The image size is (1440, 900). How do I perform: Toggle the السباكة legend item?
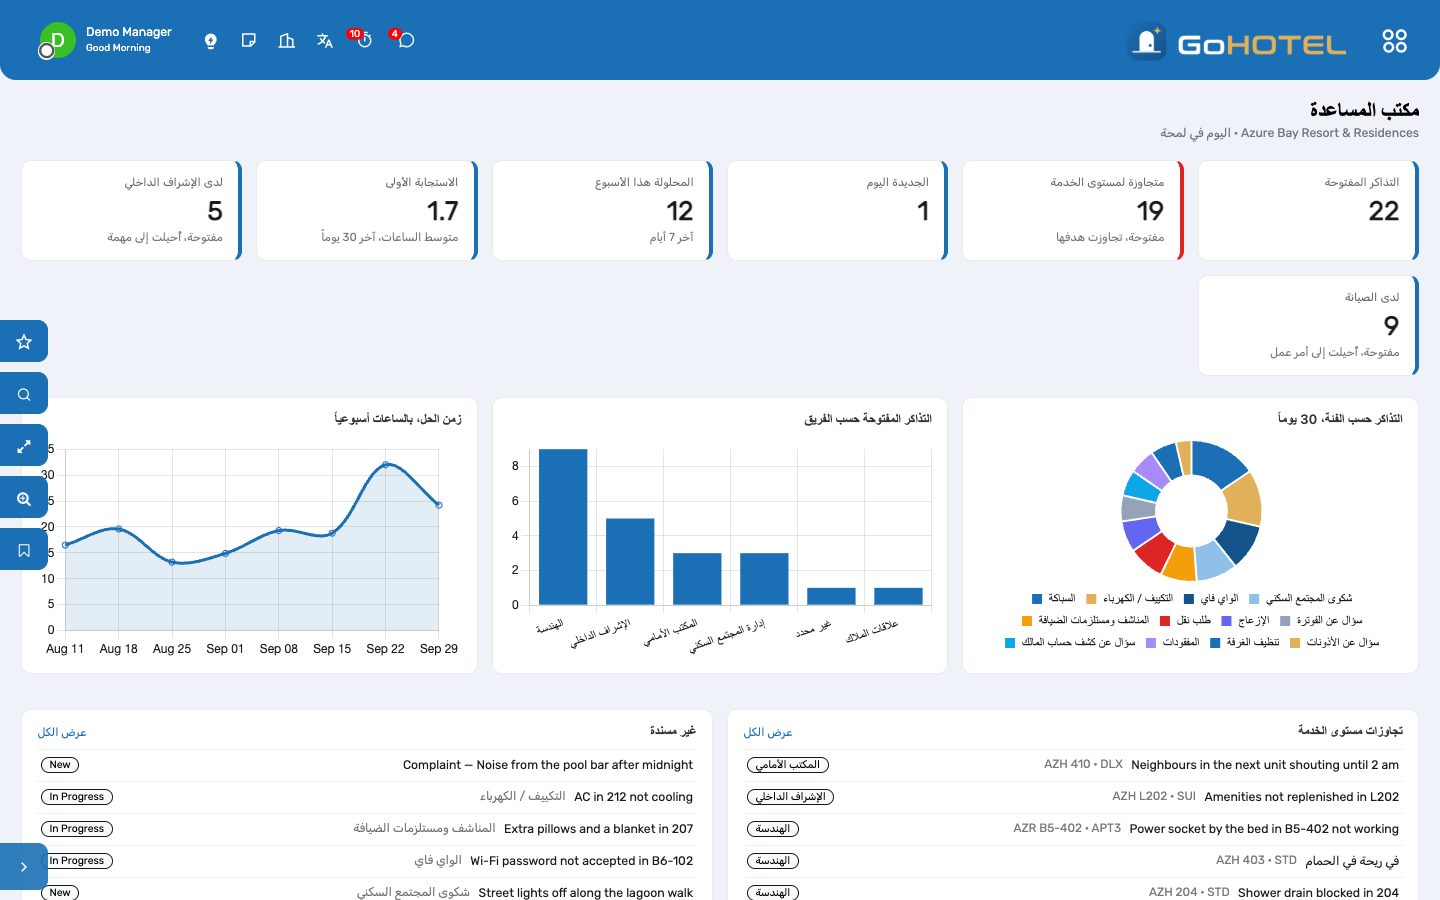click(x=1054, y=599)
